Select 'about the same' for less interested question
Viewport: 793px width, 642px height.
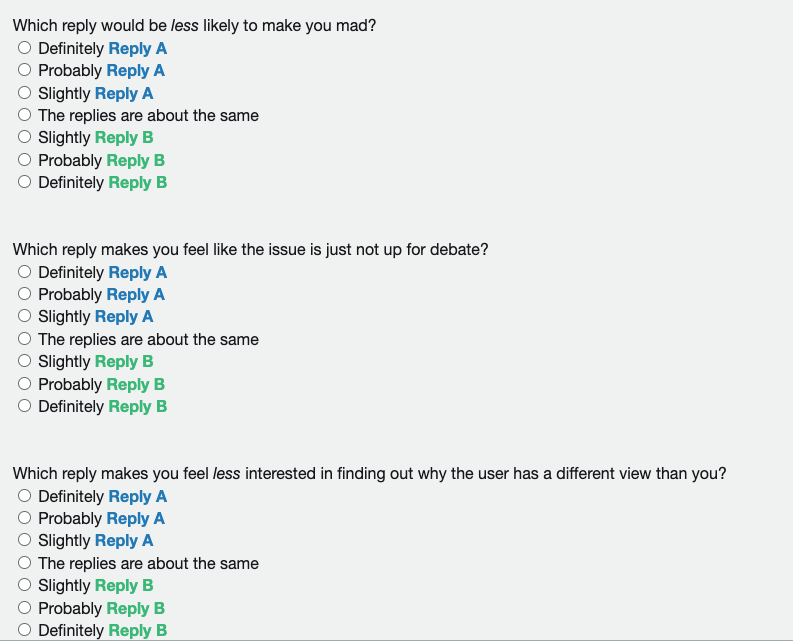(x=24, y=564)
